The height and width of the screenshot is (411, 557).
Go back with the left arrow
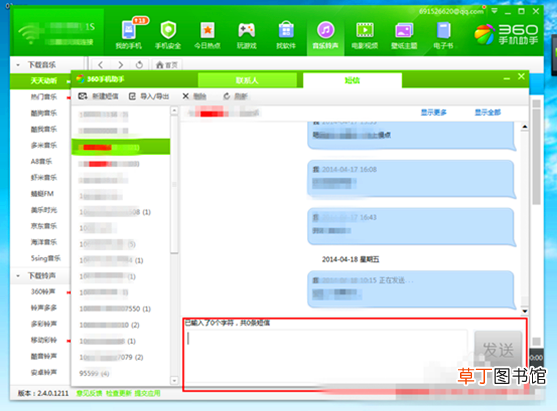coord(101,65)
